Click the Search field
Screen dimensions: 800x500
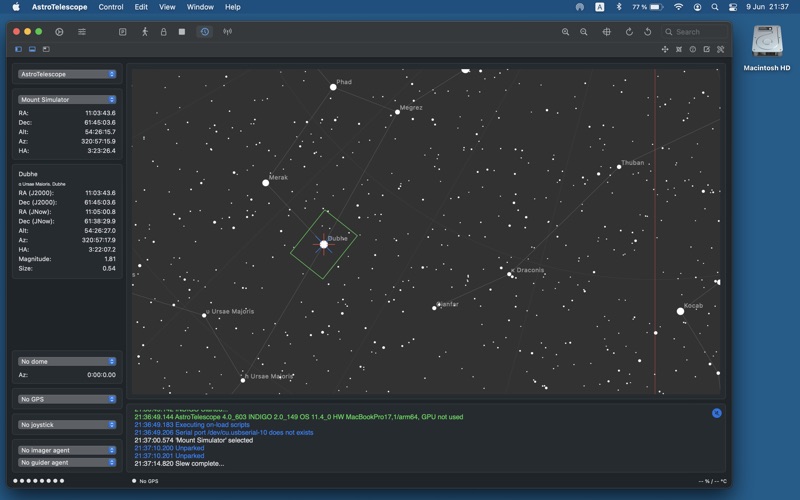694,32
